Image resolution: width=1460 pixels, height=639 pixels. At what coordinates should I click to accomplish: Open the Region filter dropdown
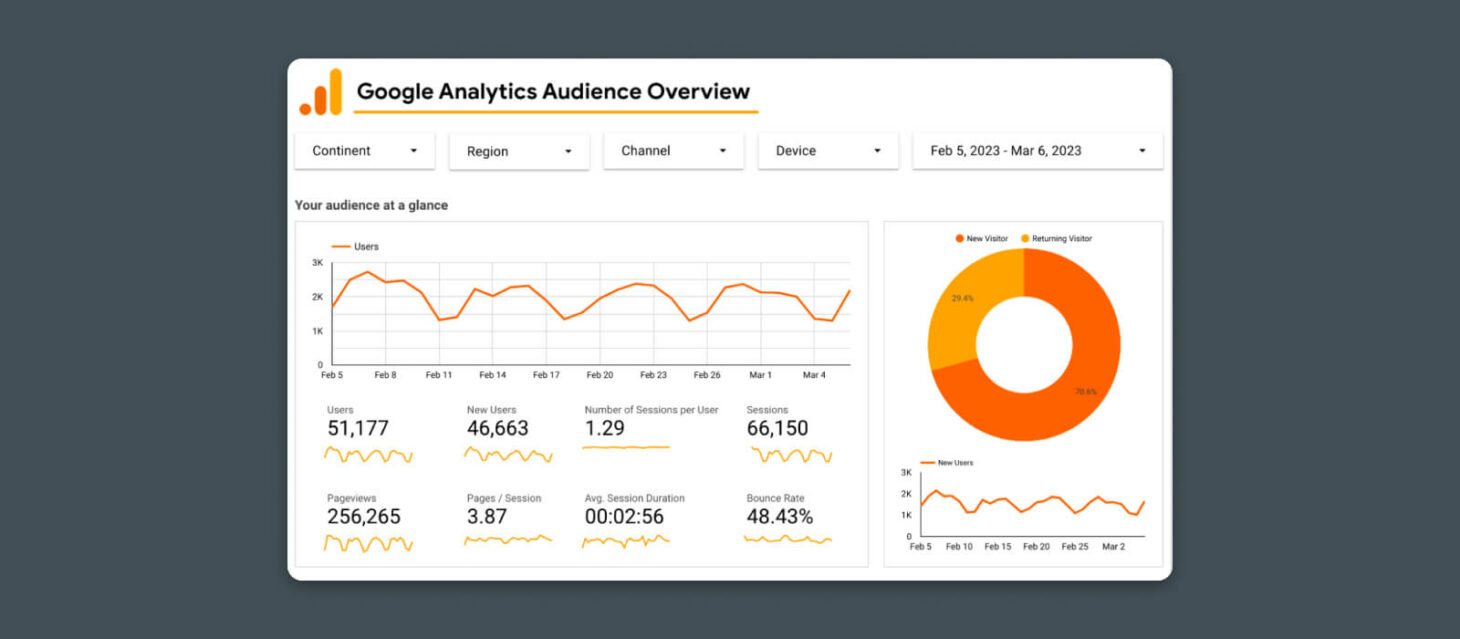pos(519,150)
